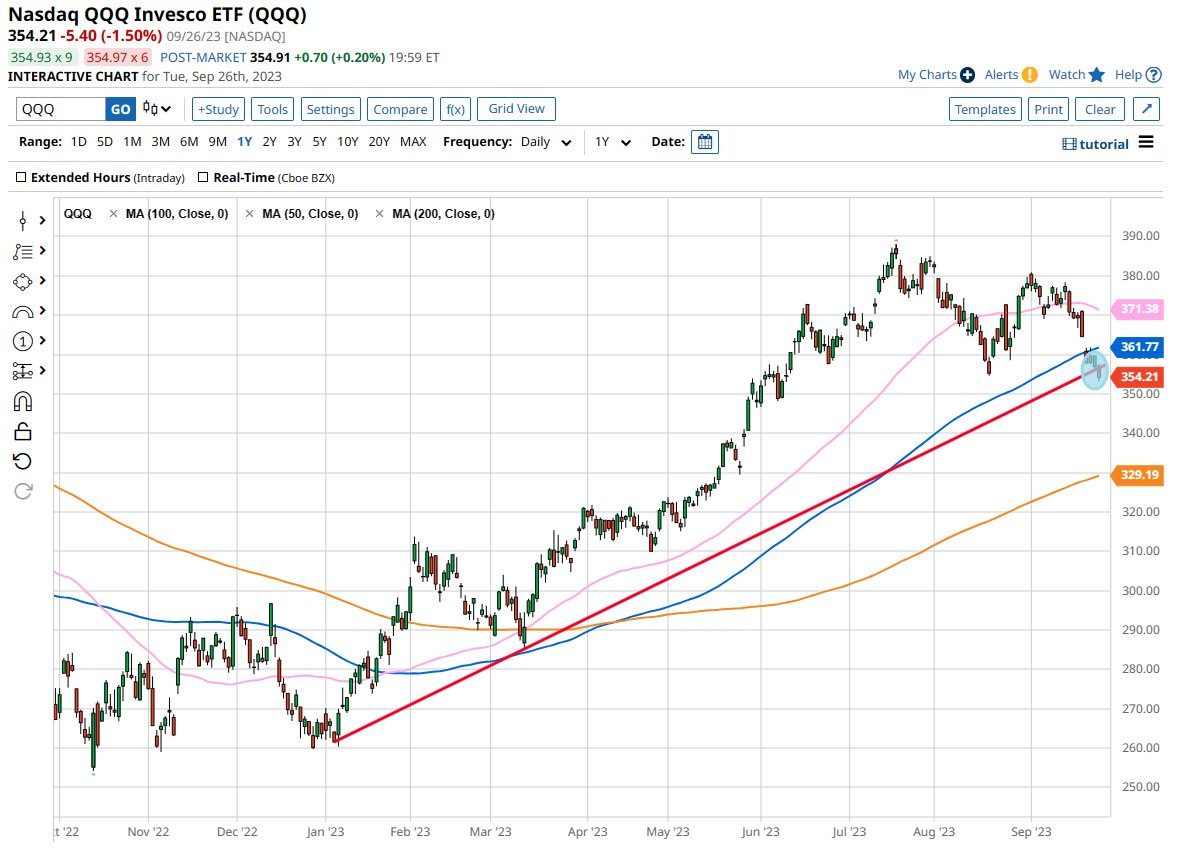Select the 1M range
This screenshot has width=1181, height=857.
pyautogui.click(x=132, y=142)
